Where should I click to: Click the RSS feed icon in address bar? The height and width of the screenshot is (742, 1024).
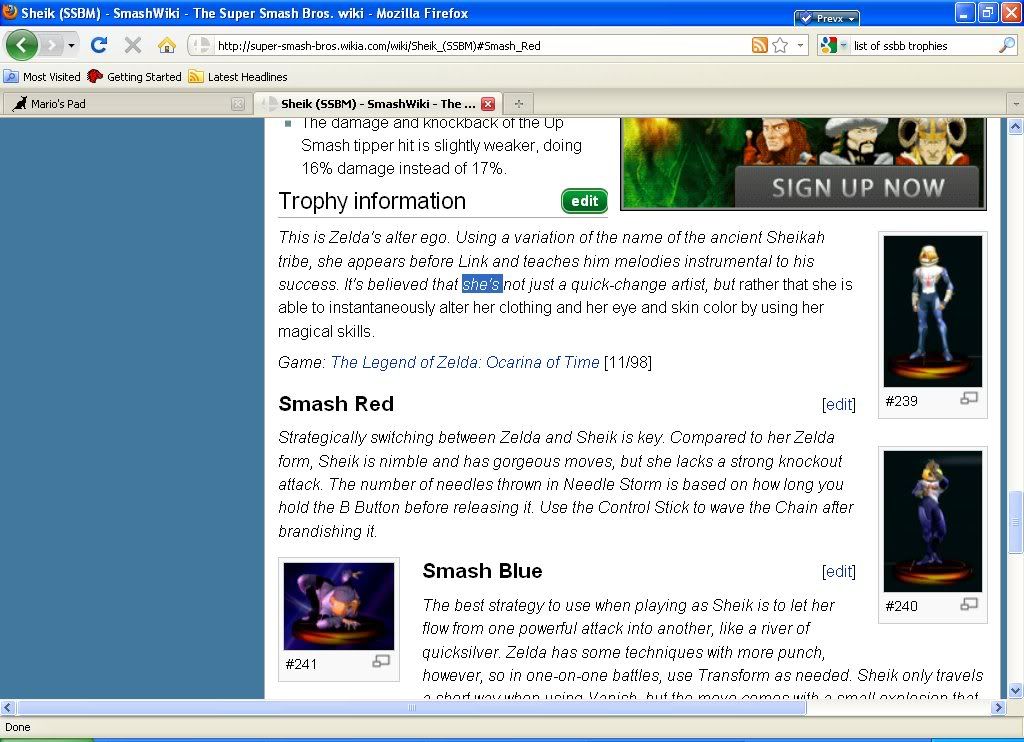[x=760, y=45]
